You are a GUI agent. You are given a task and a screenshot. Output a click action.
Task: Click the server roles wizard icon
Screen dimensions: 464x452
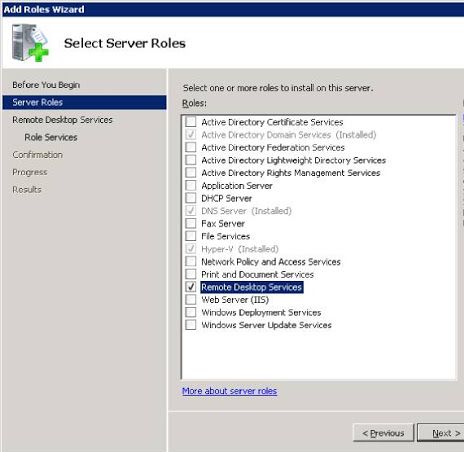30,43
